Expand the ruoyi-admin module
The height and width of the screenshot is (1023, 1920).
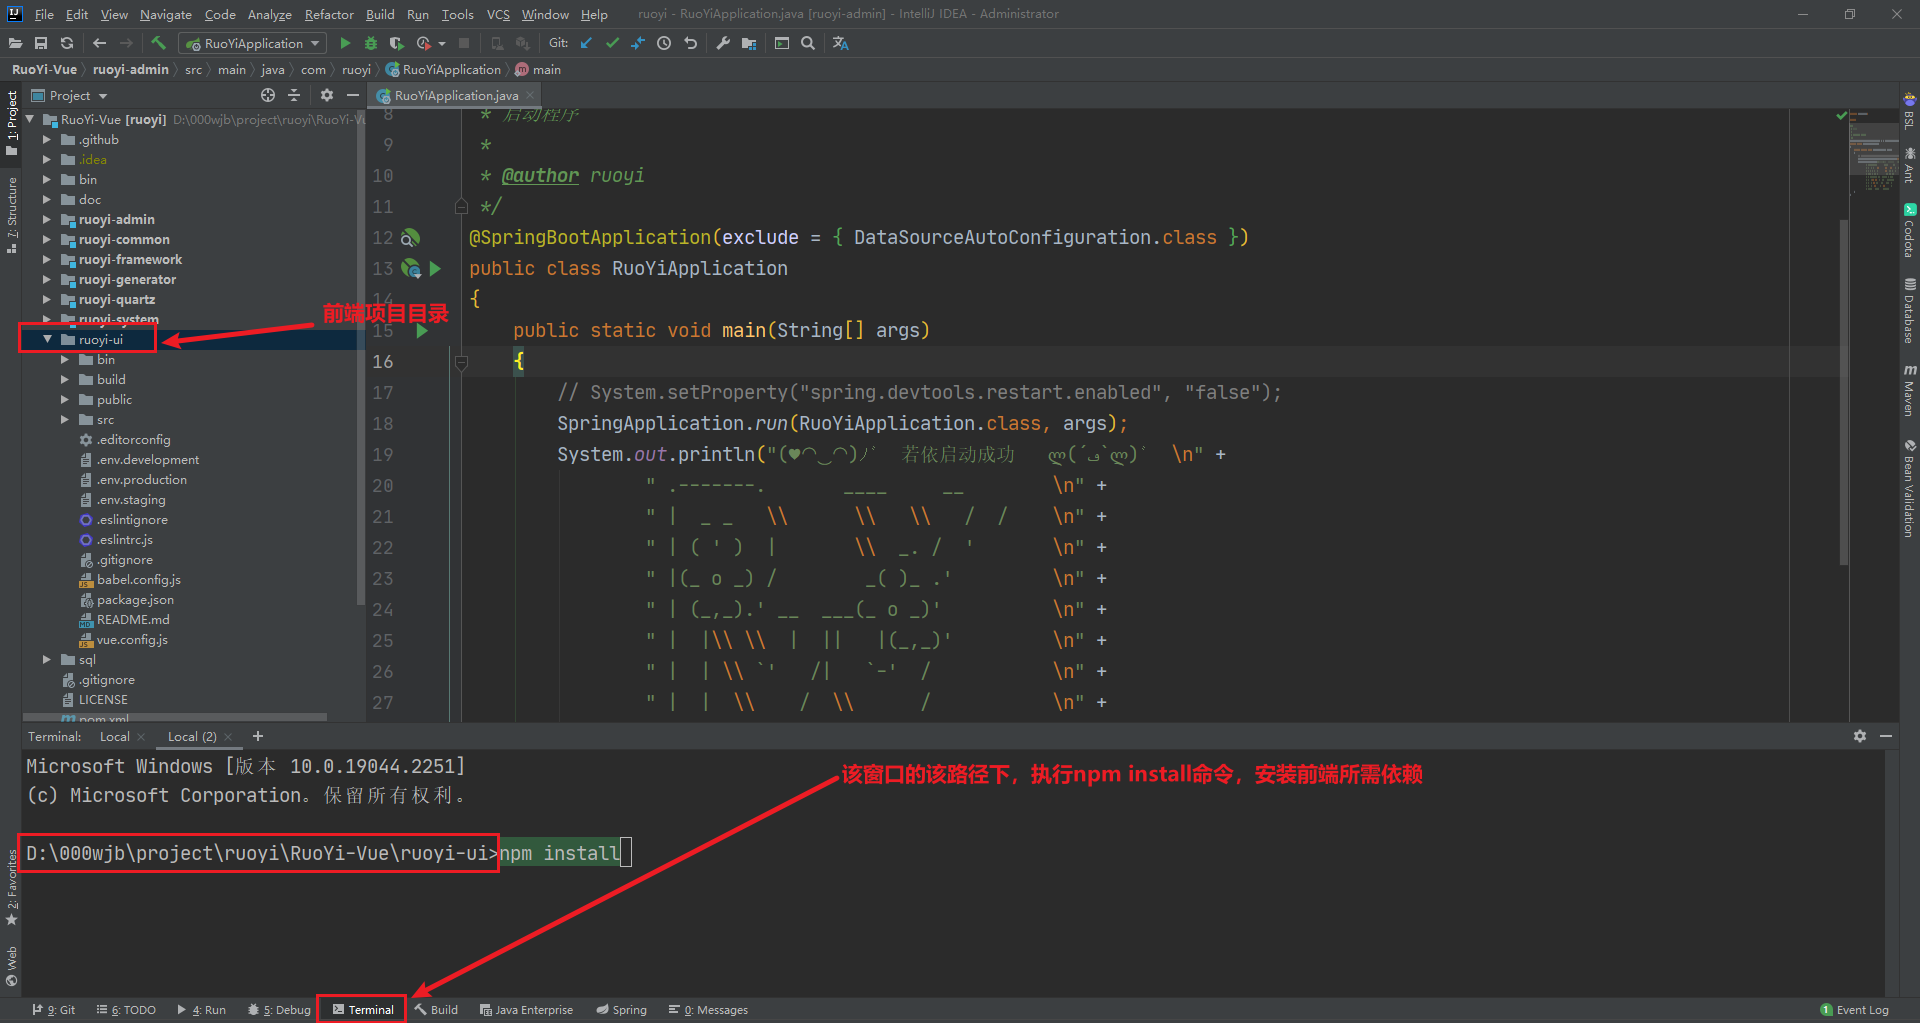[46, 219]
